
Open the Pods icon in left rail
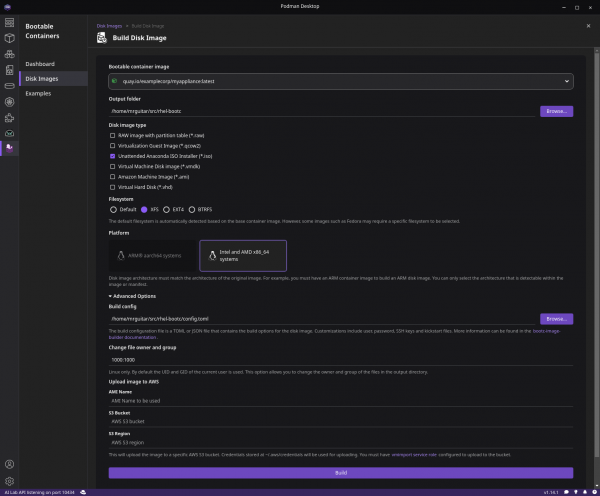10,54
